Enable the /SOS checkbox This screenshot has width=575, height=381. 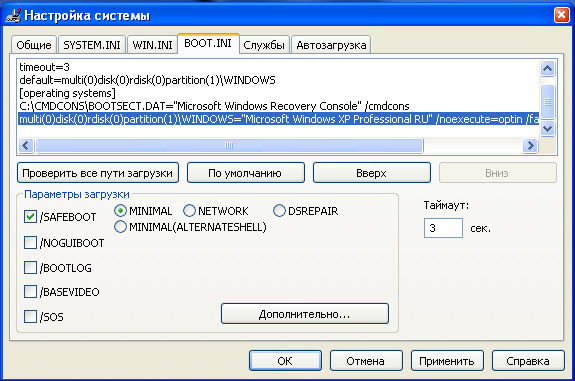coord(30,316)
